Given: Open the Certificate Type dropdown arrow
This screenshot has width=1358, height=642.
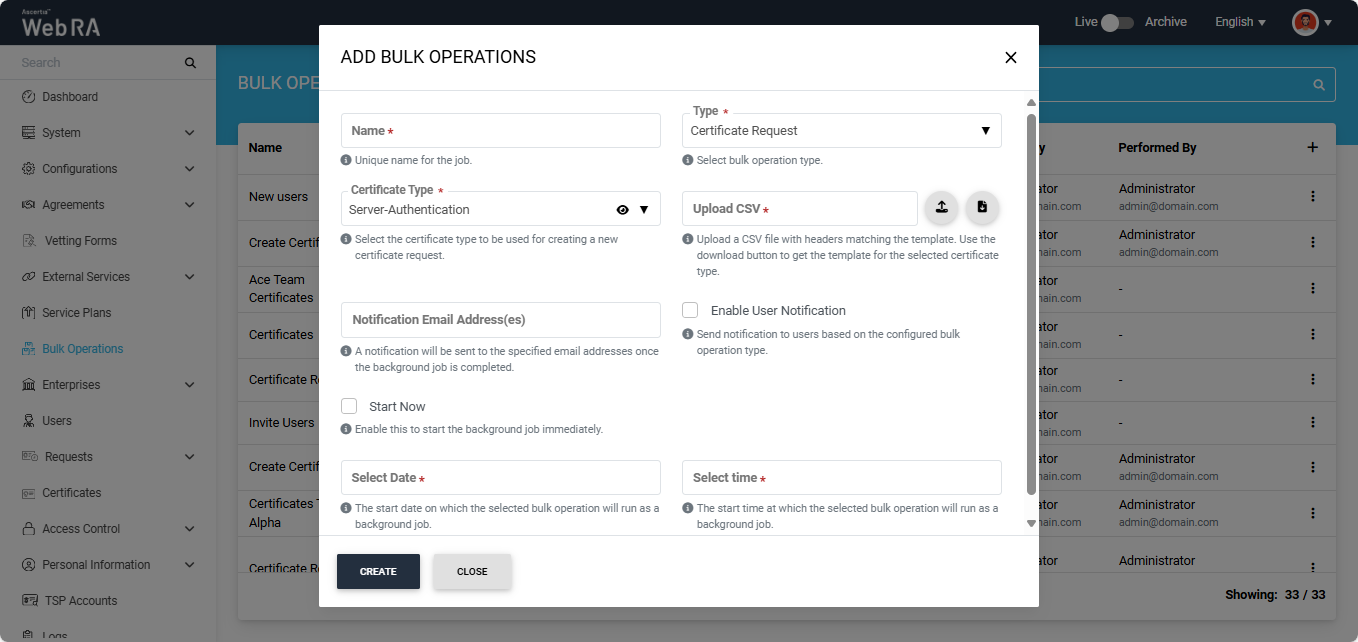Looking at the screenshot, I should [644, 210].
